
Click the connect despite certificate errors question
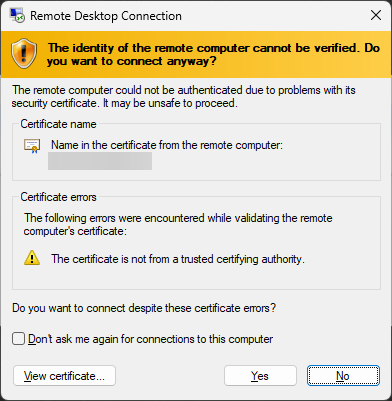(144, 308)
